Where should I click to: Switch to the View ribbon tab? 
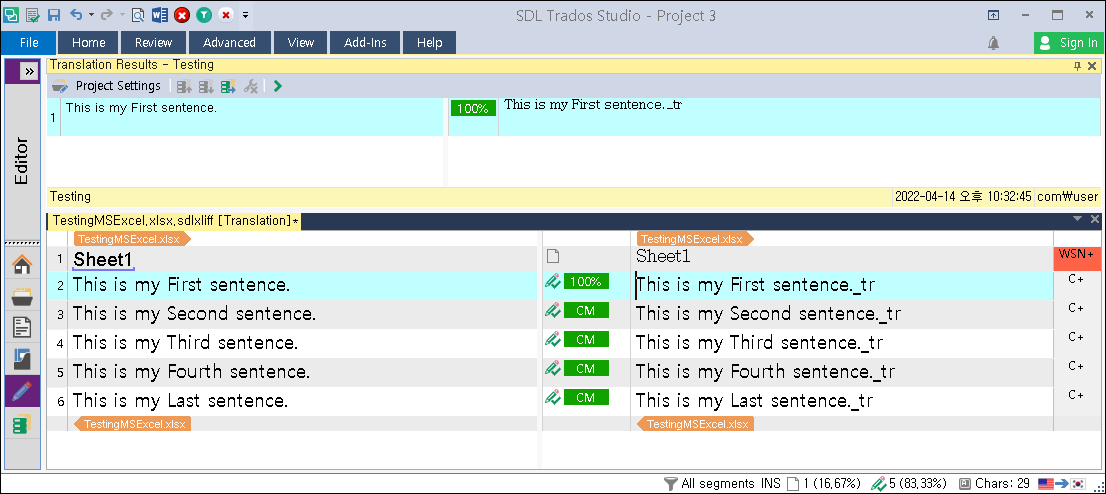pyautogui.click(x=300, y=42)
